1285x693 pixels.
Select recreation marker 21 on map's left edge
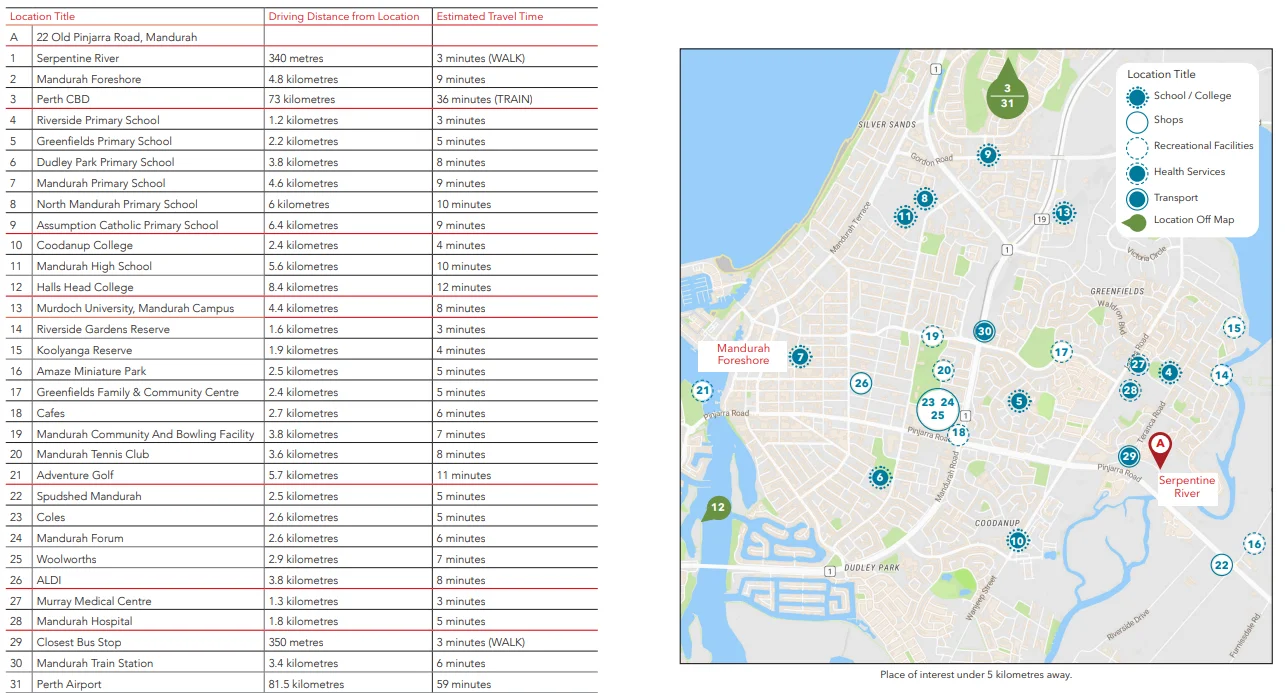click(703, 391)
